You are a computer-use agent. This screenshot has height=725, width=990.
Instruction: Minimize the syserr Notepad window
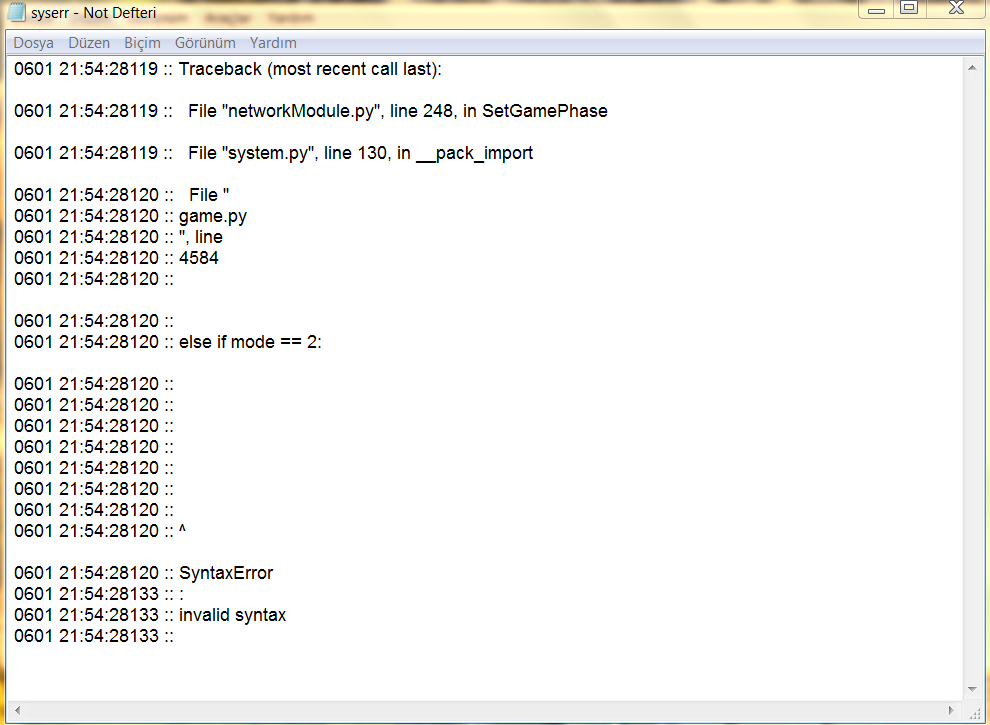click(876, 9)
